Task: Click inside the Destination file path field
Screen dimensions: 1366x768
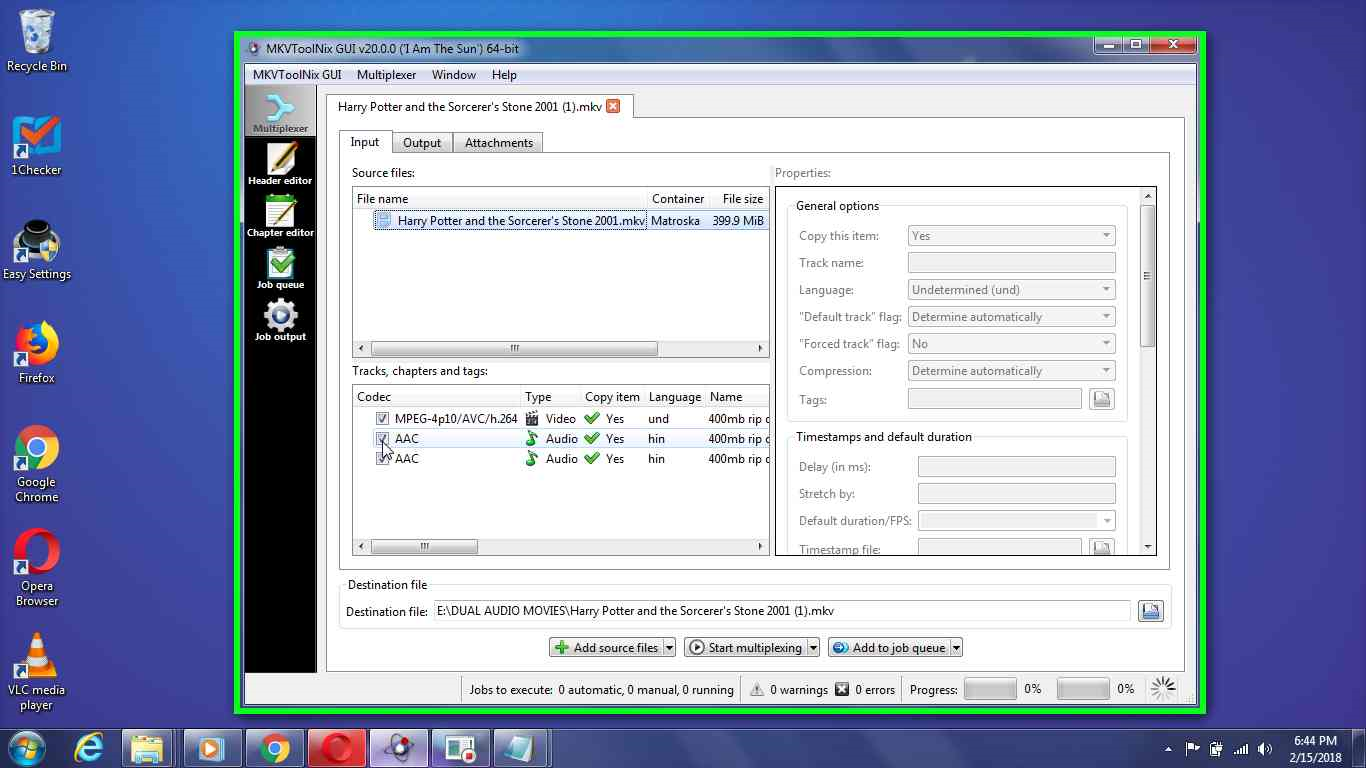Action: (x=782, y=611)
